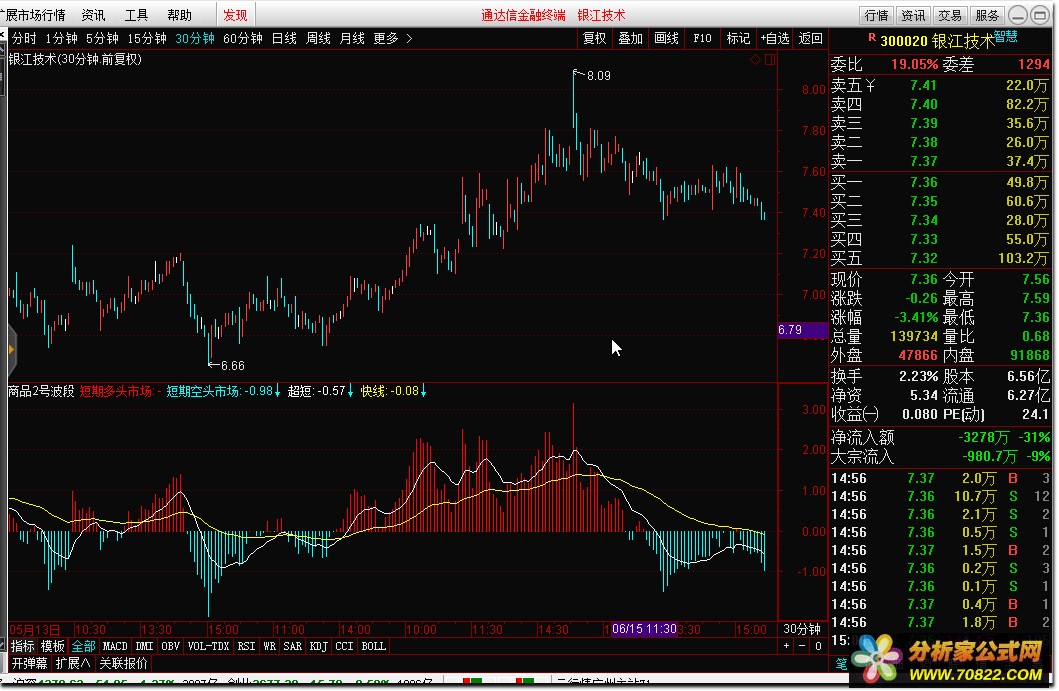Screen dimensions: 1059x691
Task: Apply the RSI indicator
Action: point(247,646)
